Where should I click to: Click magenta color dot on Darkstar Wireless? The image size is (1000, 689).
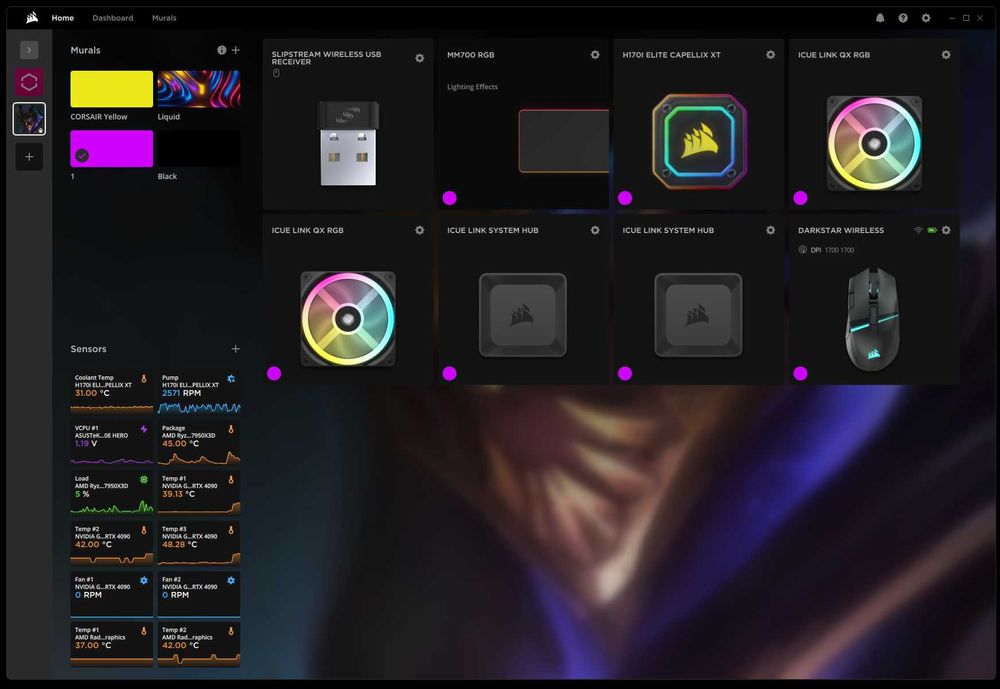(800, 373)
